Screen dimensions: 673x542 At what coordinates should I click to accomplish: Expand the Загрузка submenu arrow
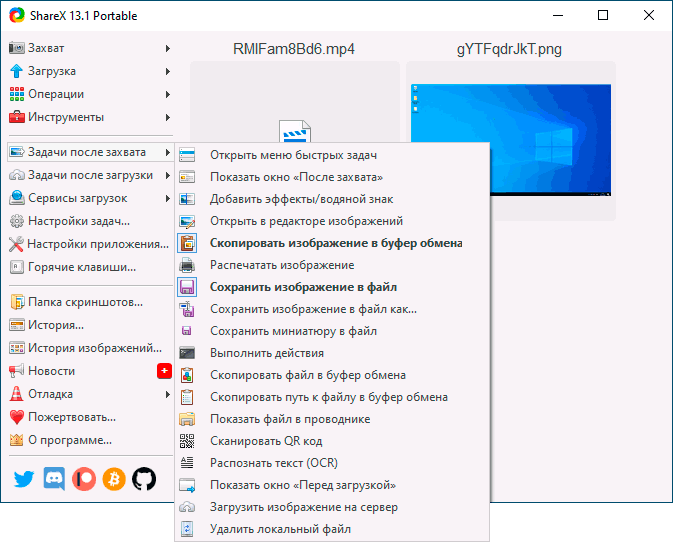pyautogui.click(x=168, y=71)
